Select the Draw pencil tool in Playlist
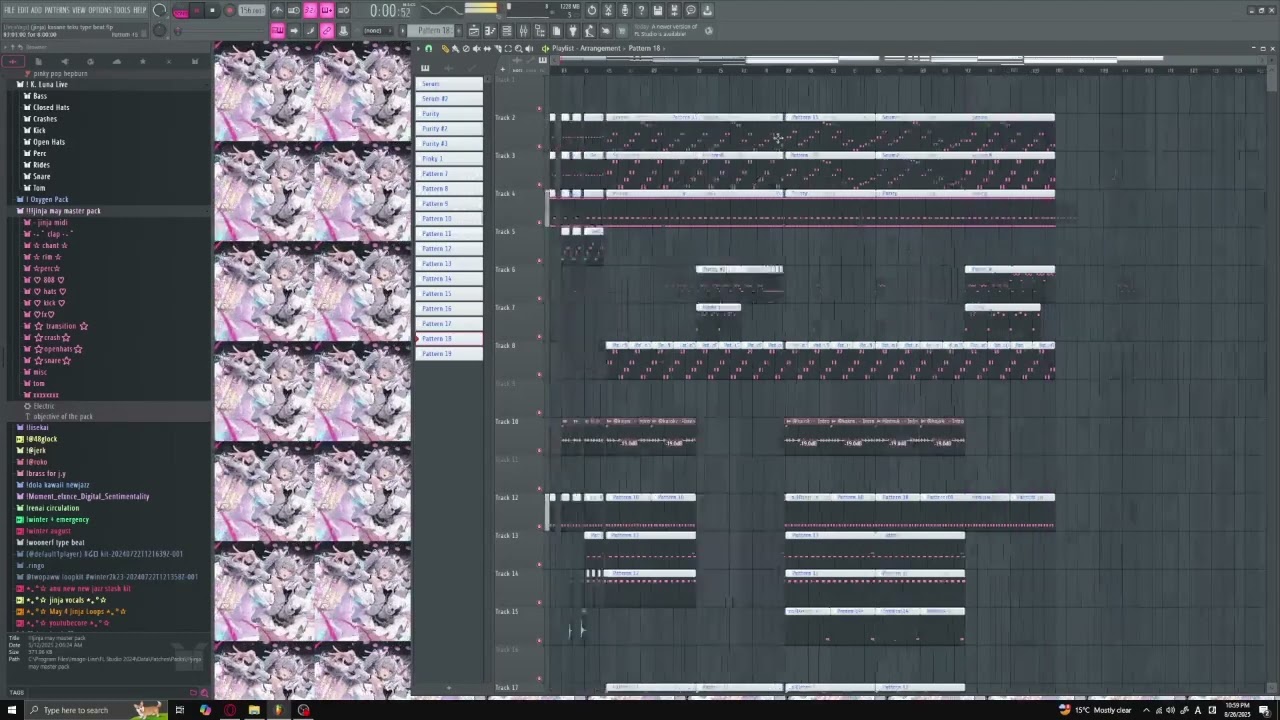The image size is (1280, 720). [x=445, y=48]
